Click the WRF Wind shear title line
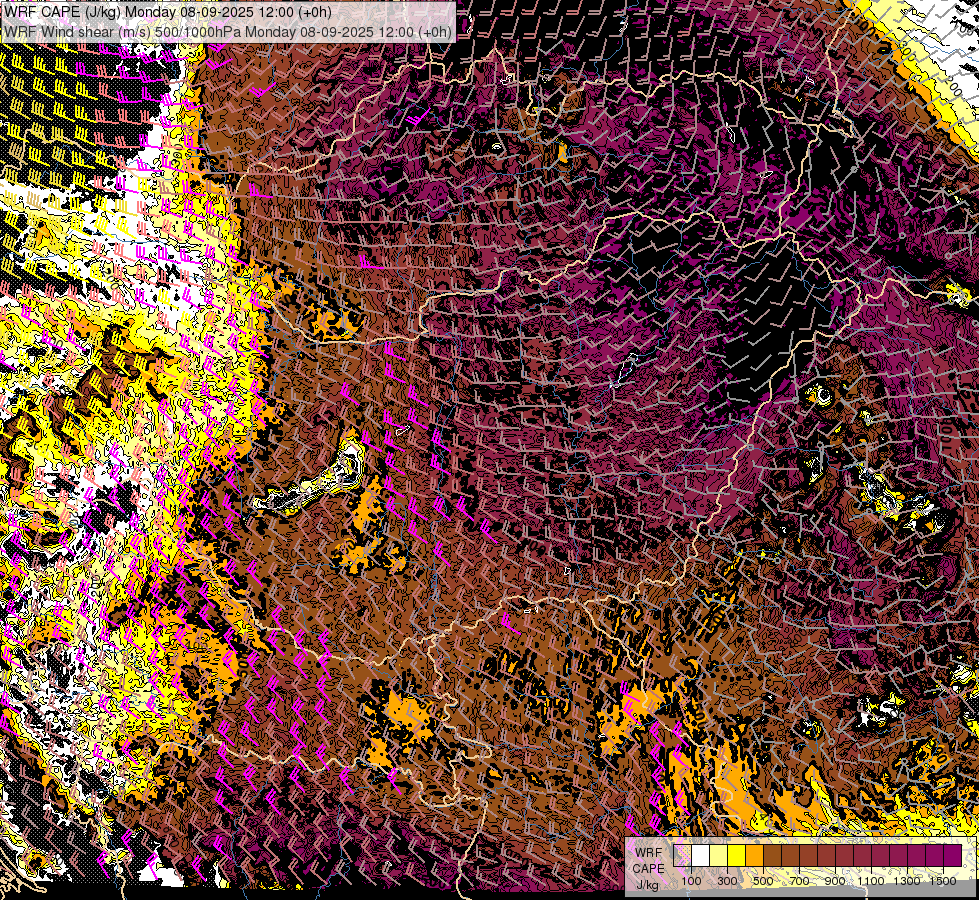979x900 pixels. [227, 31]
